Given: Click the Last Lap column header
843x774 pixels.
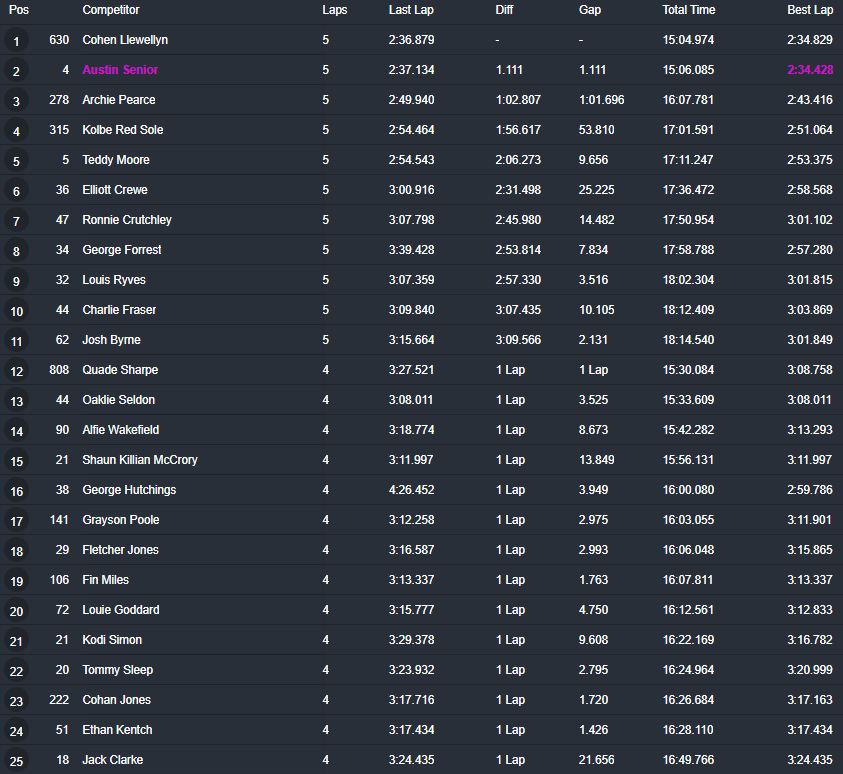Looking at the screenshot, I should [411, 10].
